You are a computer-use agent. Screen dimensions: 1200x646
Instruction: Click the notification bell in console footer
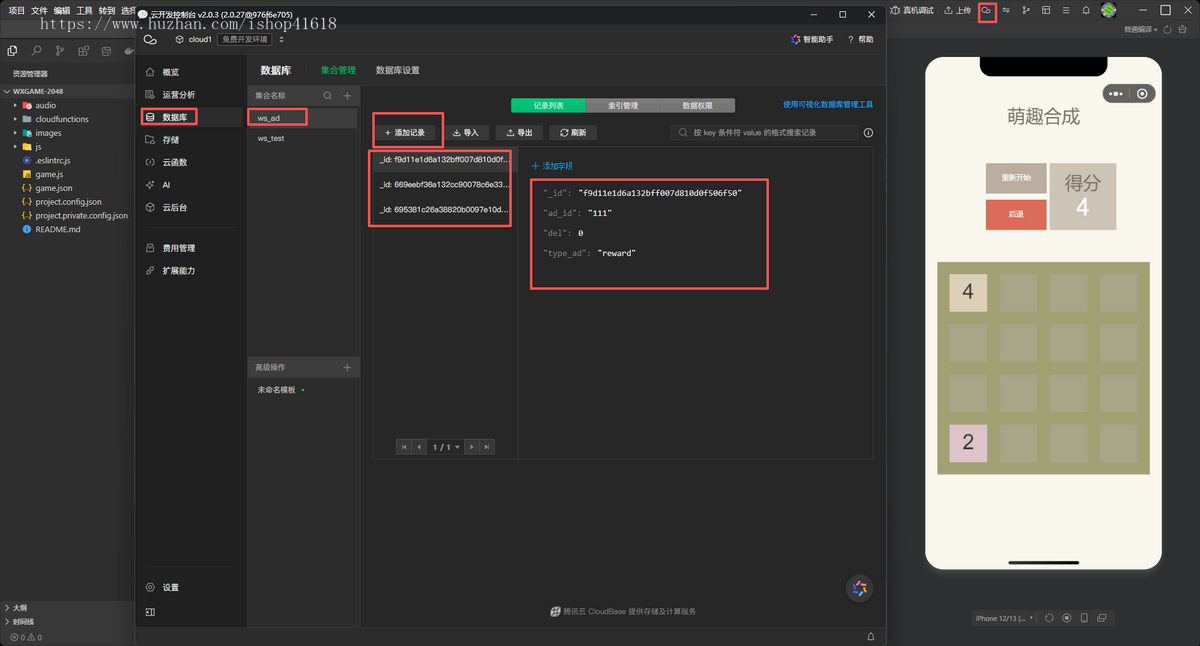(x=870, y=636)
